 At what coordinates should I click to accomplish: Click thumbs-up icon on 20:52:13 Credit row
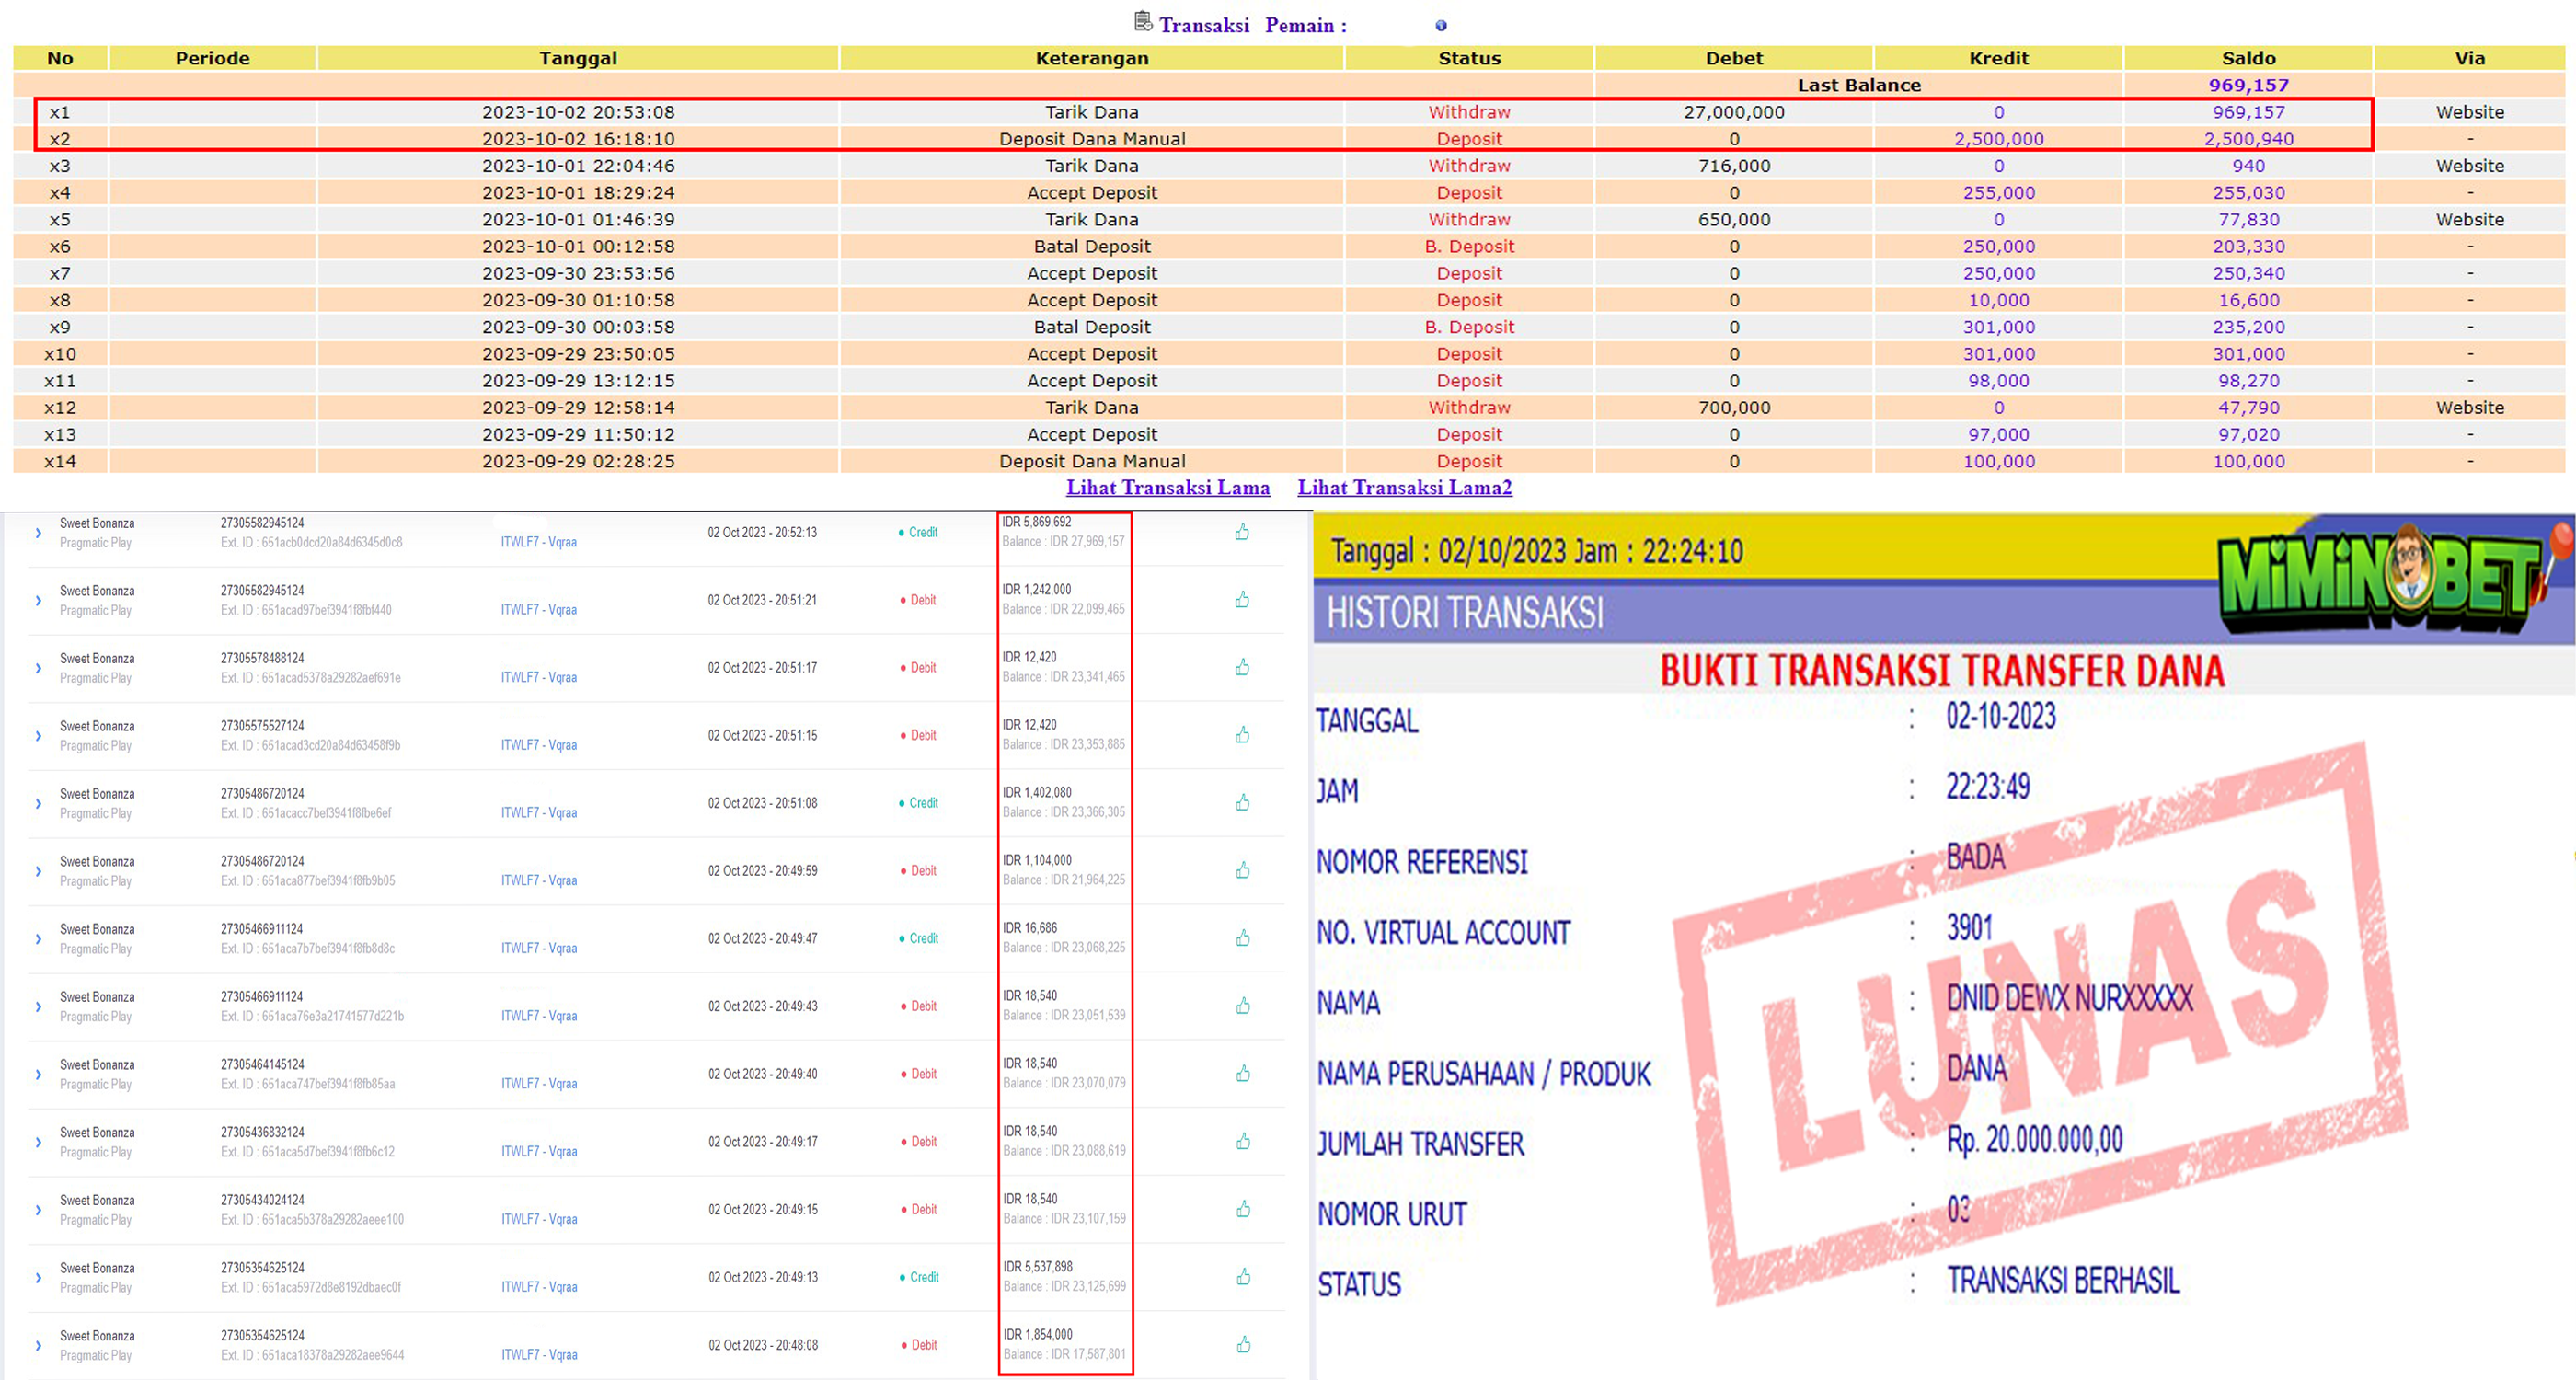click(x=1242, y=532)
